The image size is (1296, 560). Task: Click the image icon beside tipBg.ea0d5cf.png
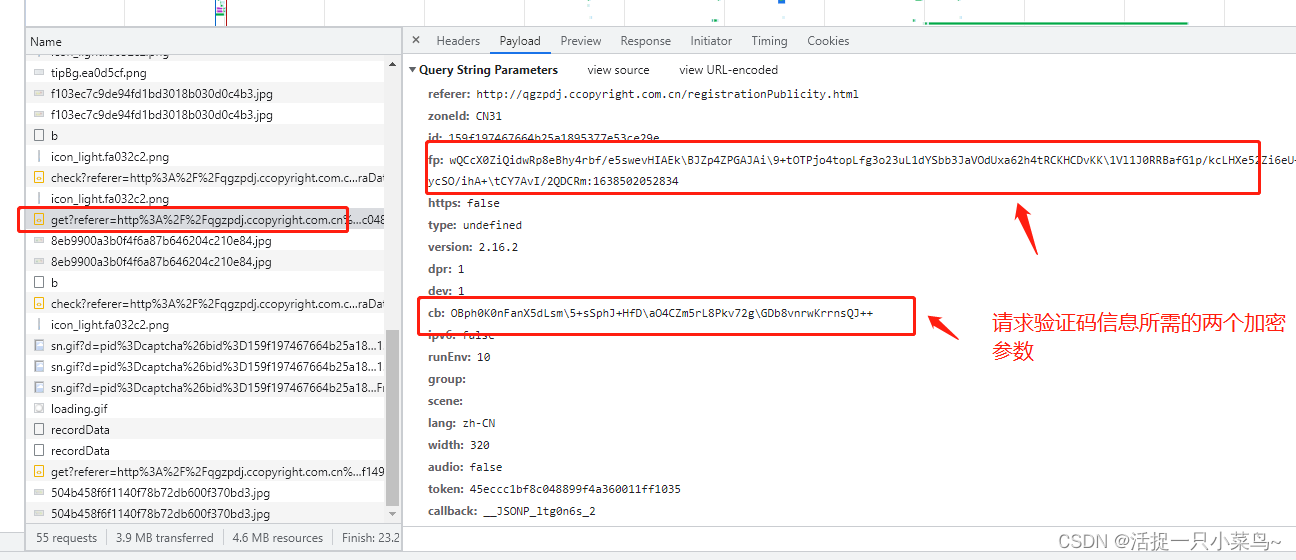39,73
